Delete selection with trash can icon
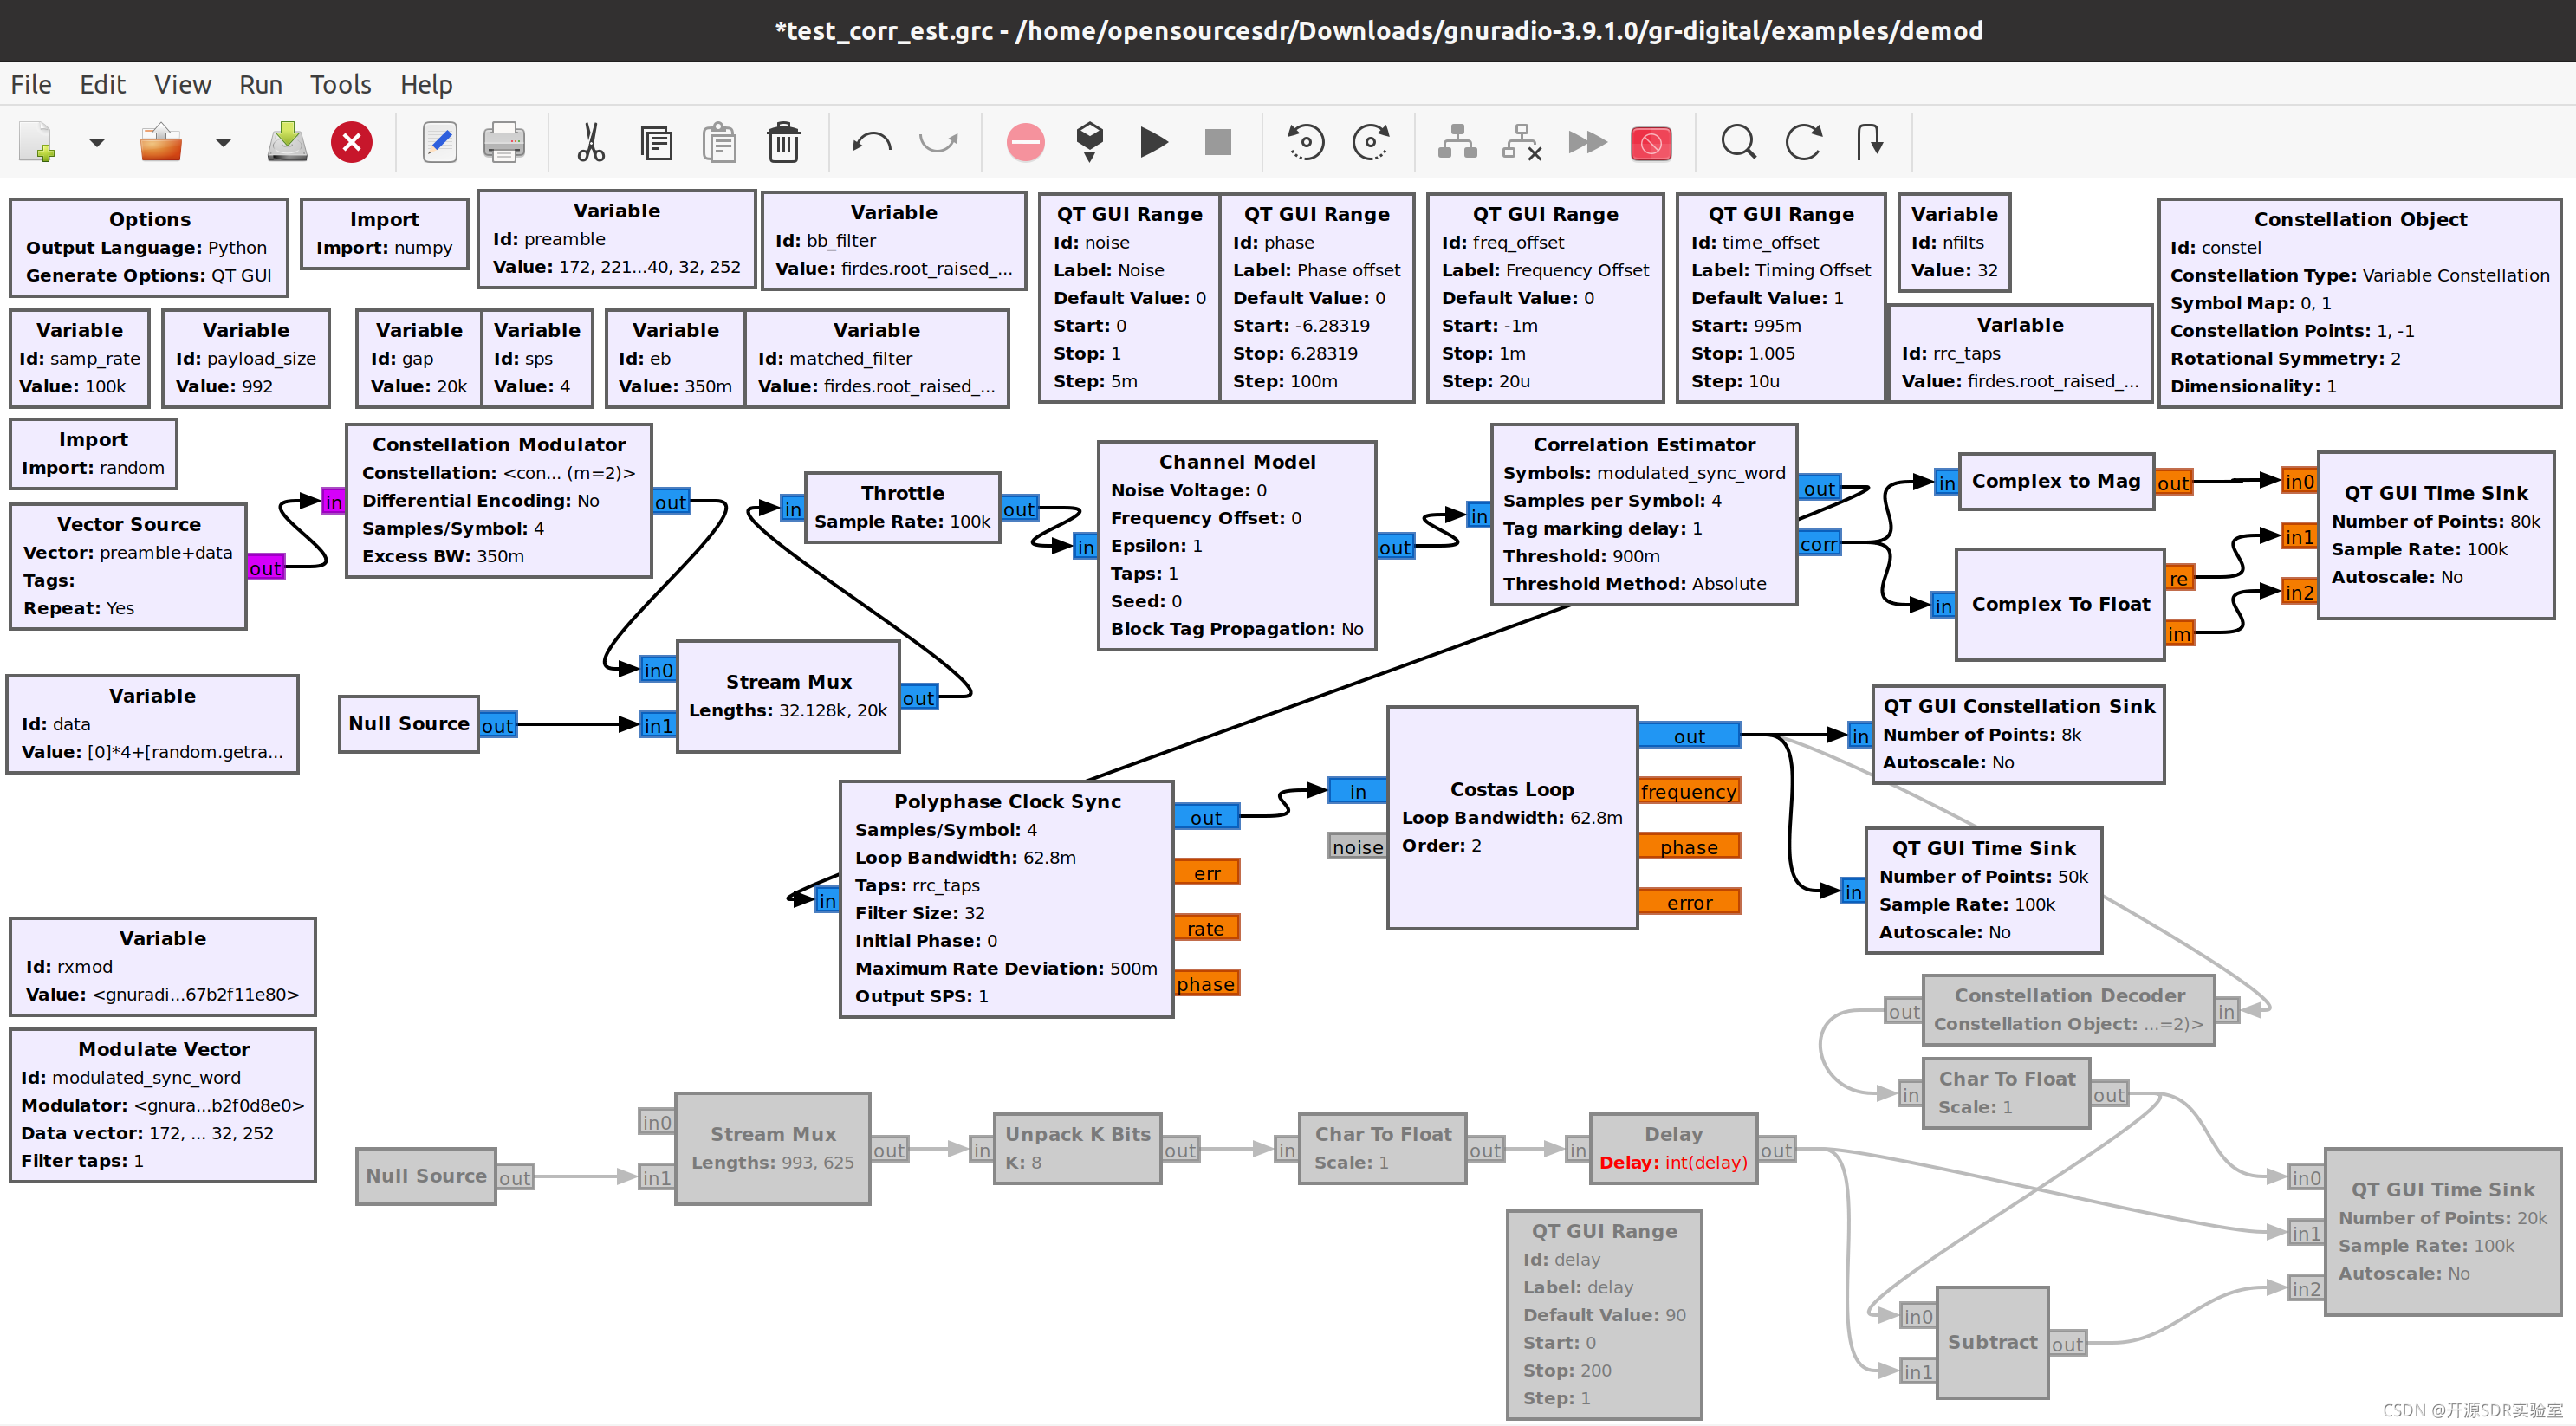The image size is (2576, 1426). pyautogui.click(x=783, y=142)
